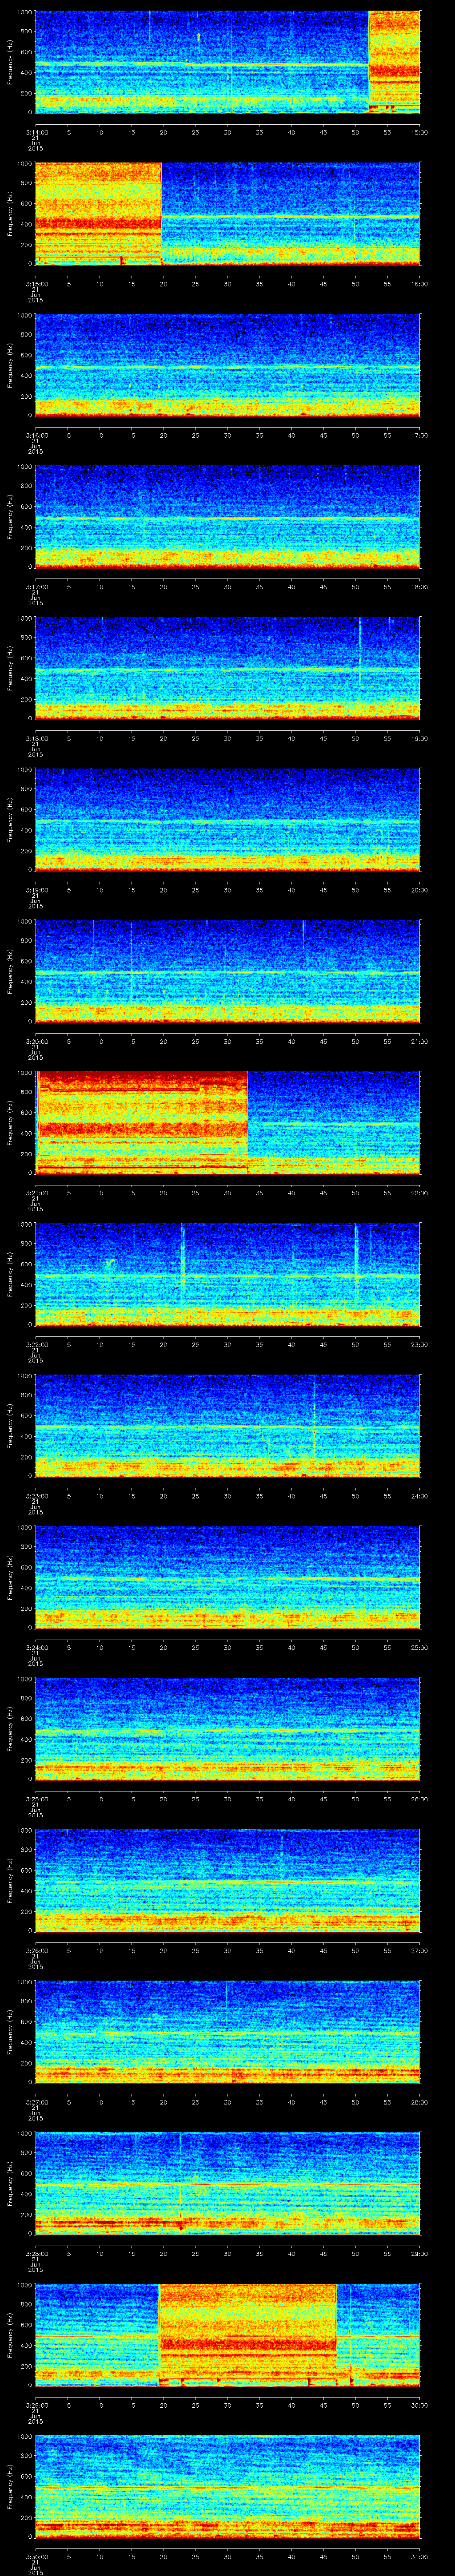Click the '3:21:00' start time label
This screenshot has height=2576, width=455.
(36, 1193)
